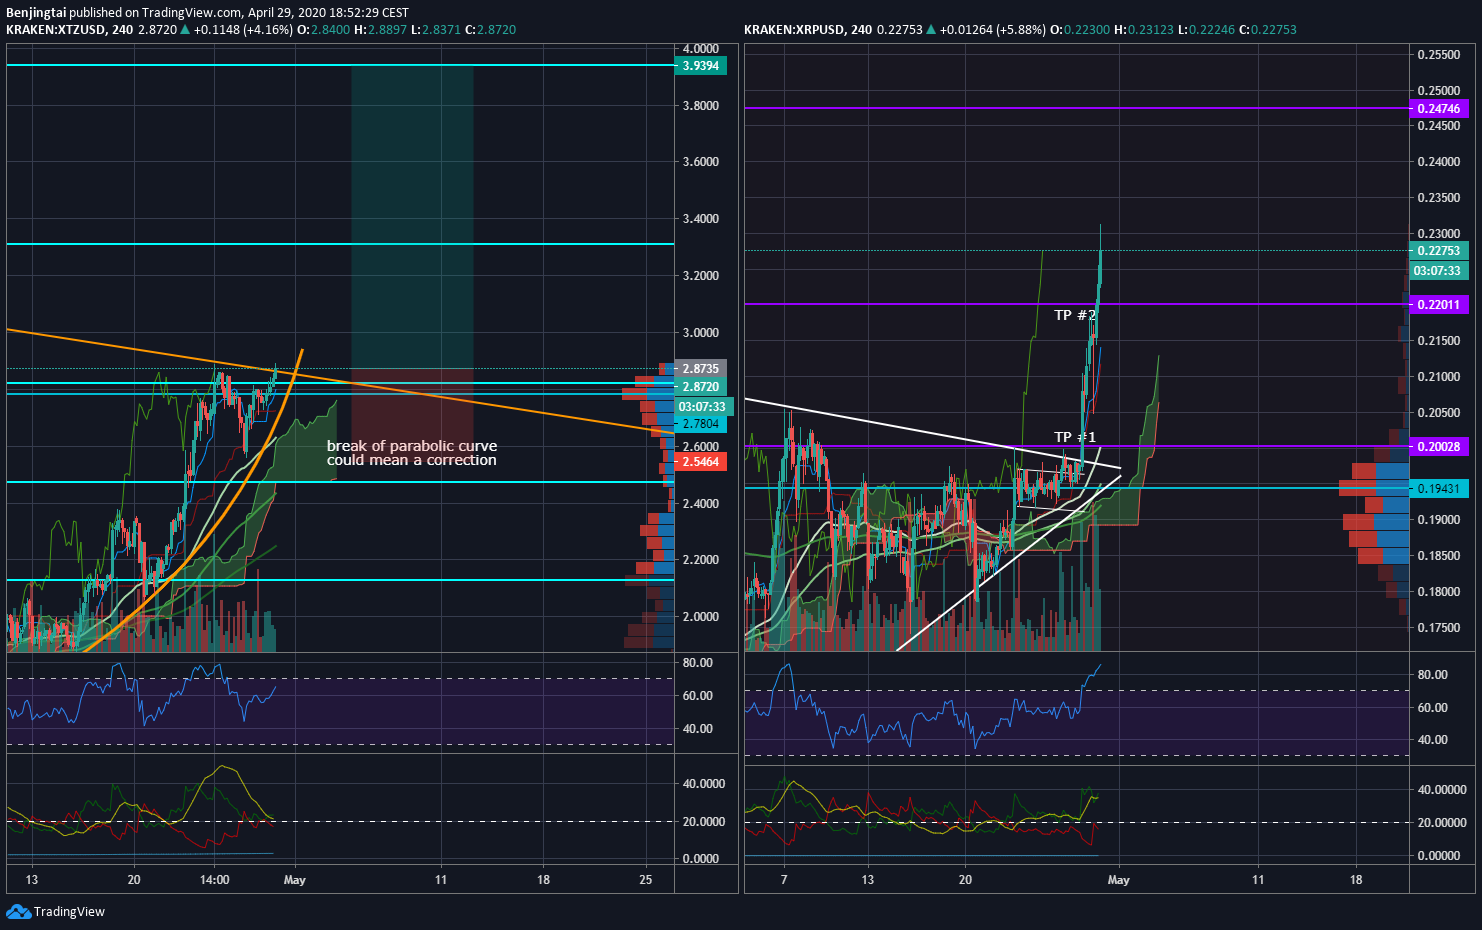Select the KRAKEN:XTZUSD, 240 symbol label
Viewport: 1482px width, 930px height.
[x=70, y=30]
